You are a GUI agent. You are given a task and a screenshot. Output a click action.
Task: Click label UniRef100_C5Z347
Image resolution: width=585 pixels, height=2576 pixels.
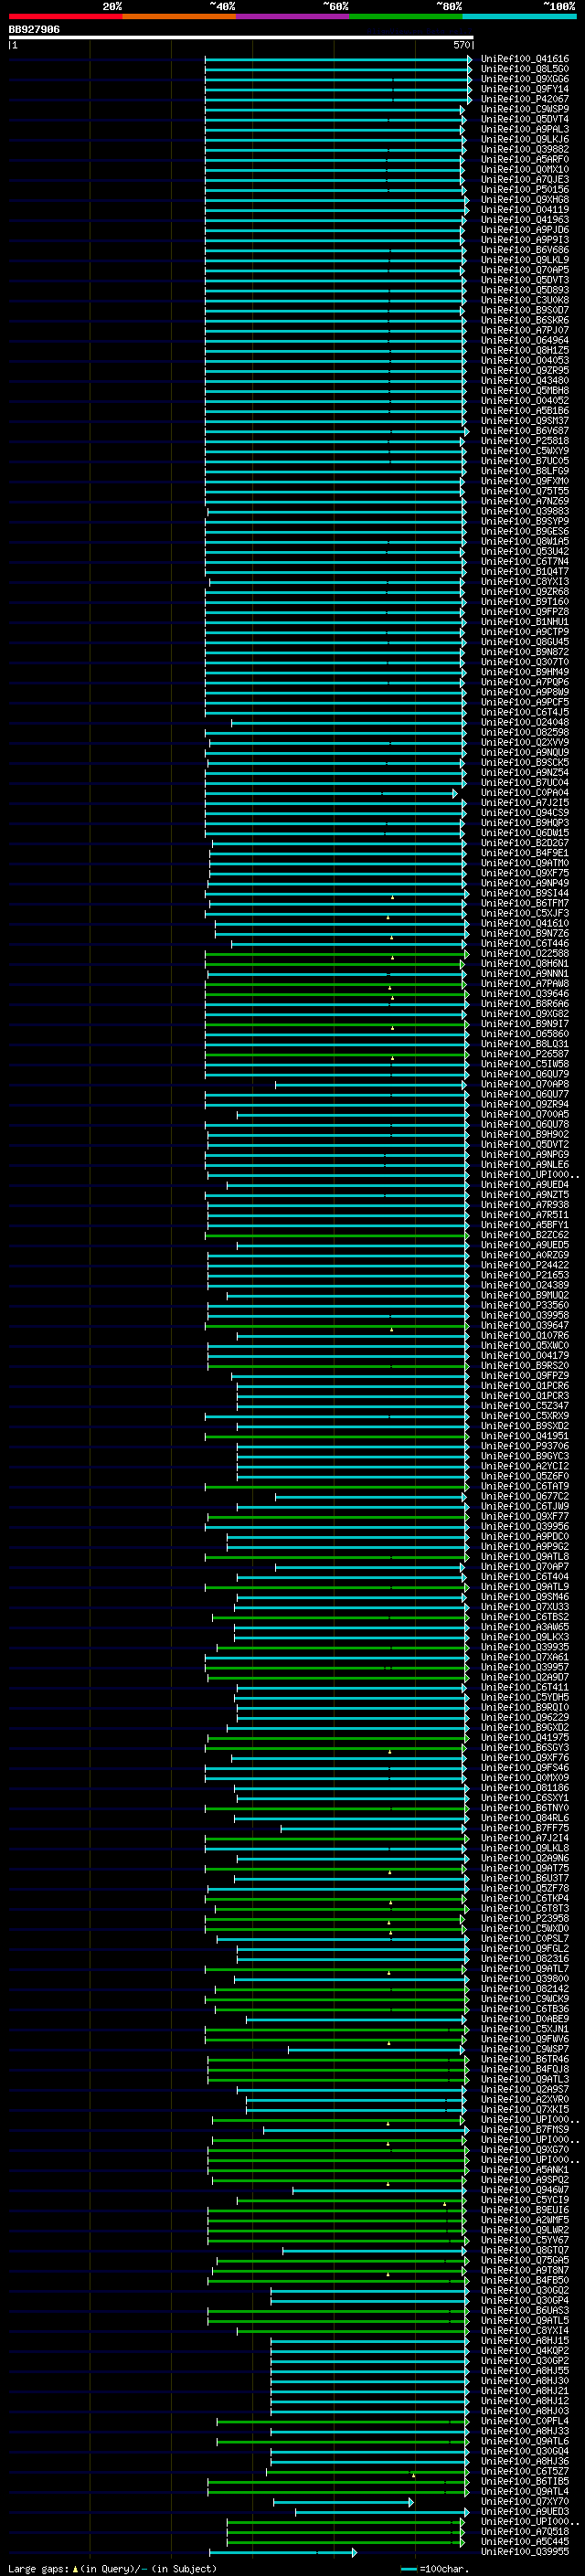525,1406
